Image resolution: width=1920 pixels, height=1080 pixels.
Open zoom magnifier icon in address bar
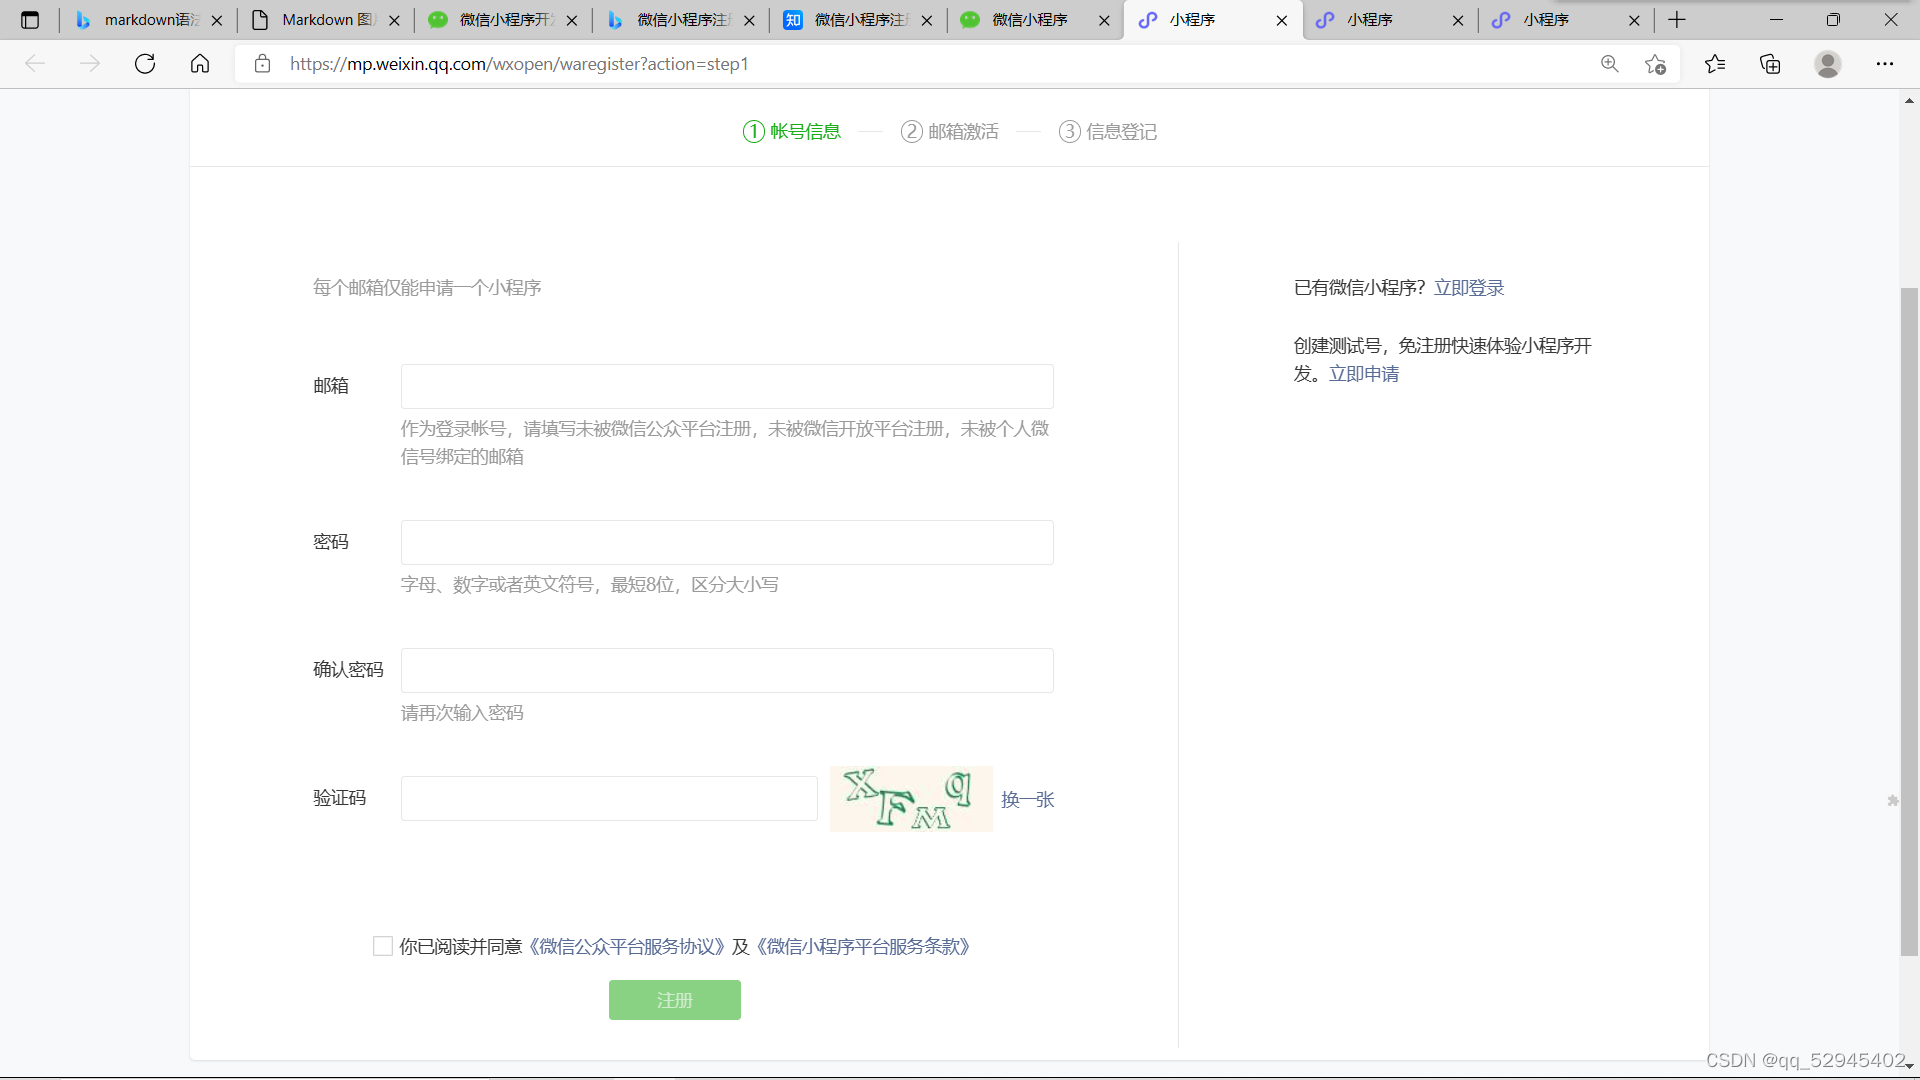1610,64
